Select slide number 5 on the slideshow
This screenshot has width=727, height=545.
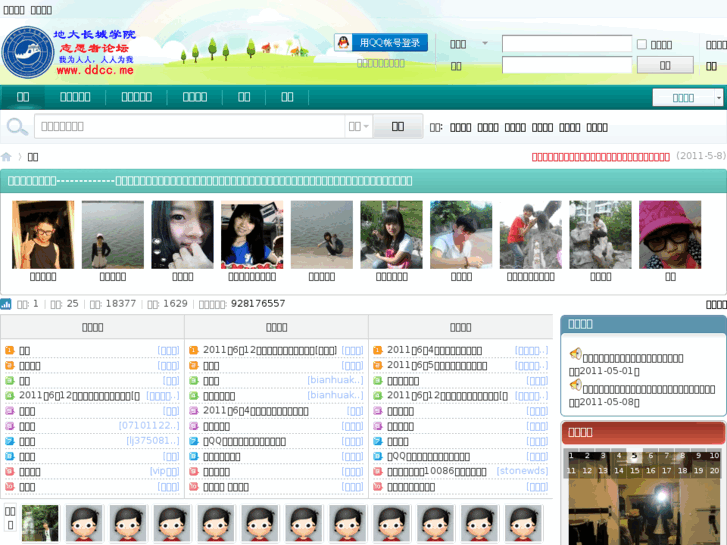click(x=634, y=456)
